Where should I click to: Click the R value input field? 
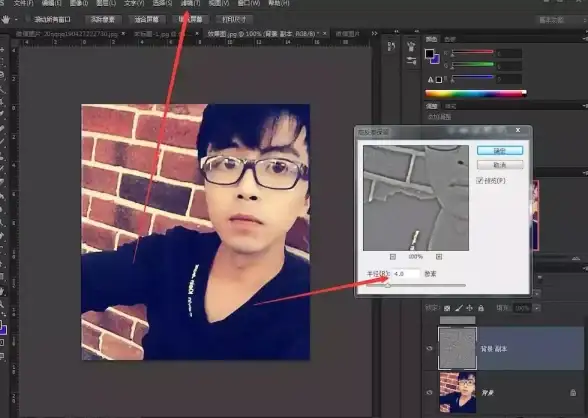[508, 54]
